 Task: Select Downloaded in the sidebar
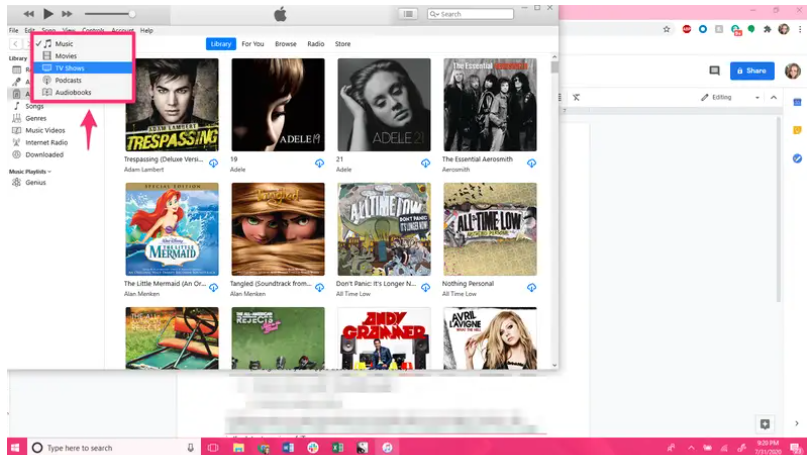pos(44,155)
